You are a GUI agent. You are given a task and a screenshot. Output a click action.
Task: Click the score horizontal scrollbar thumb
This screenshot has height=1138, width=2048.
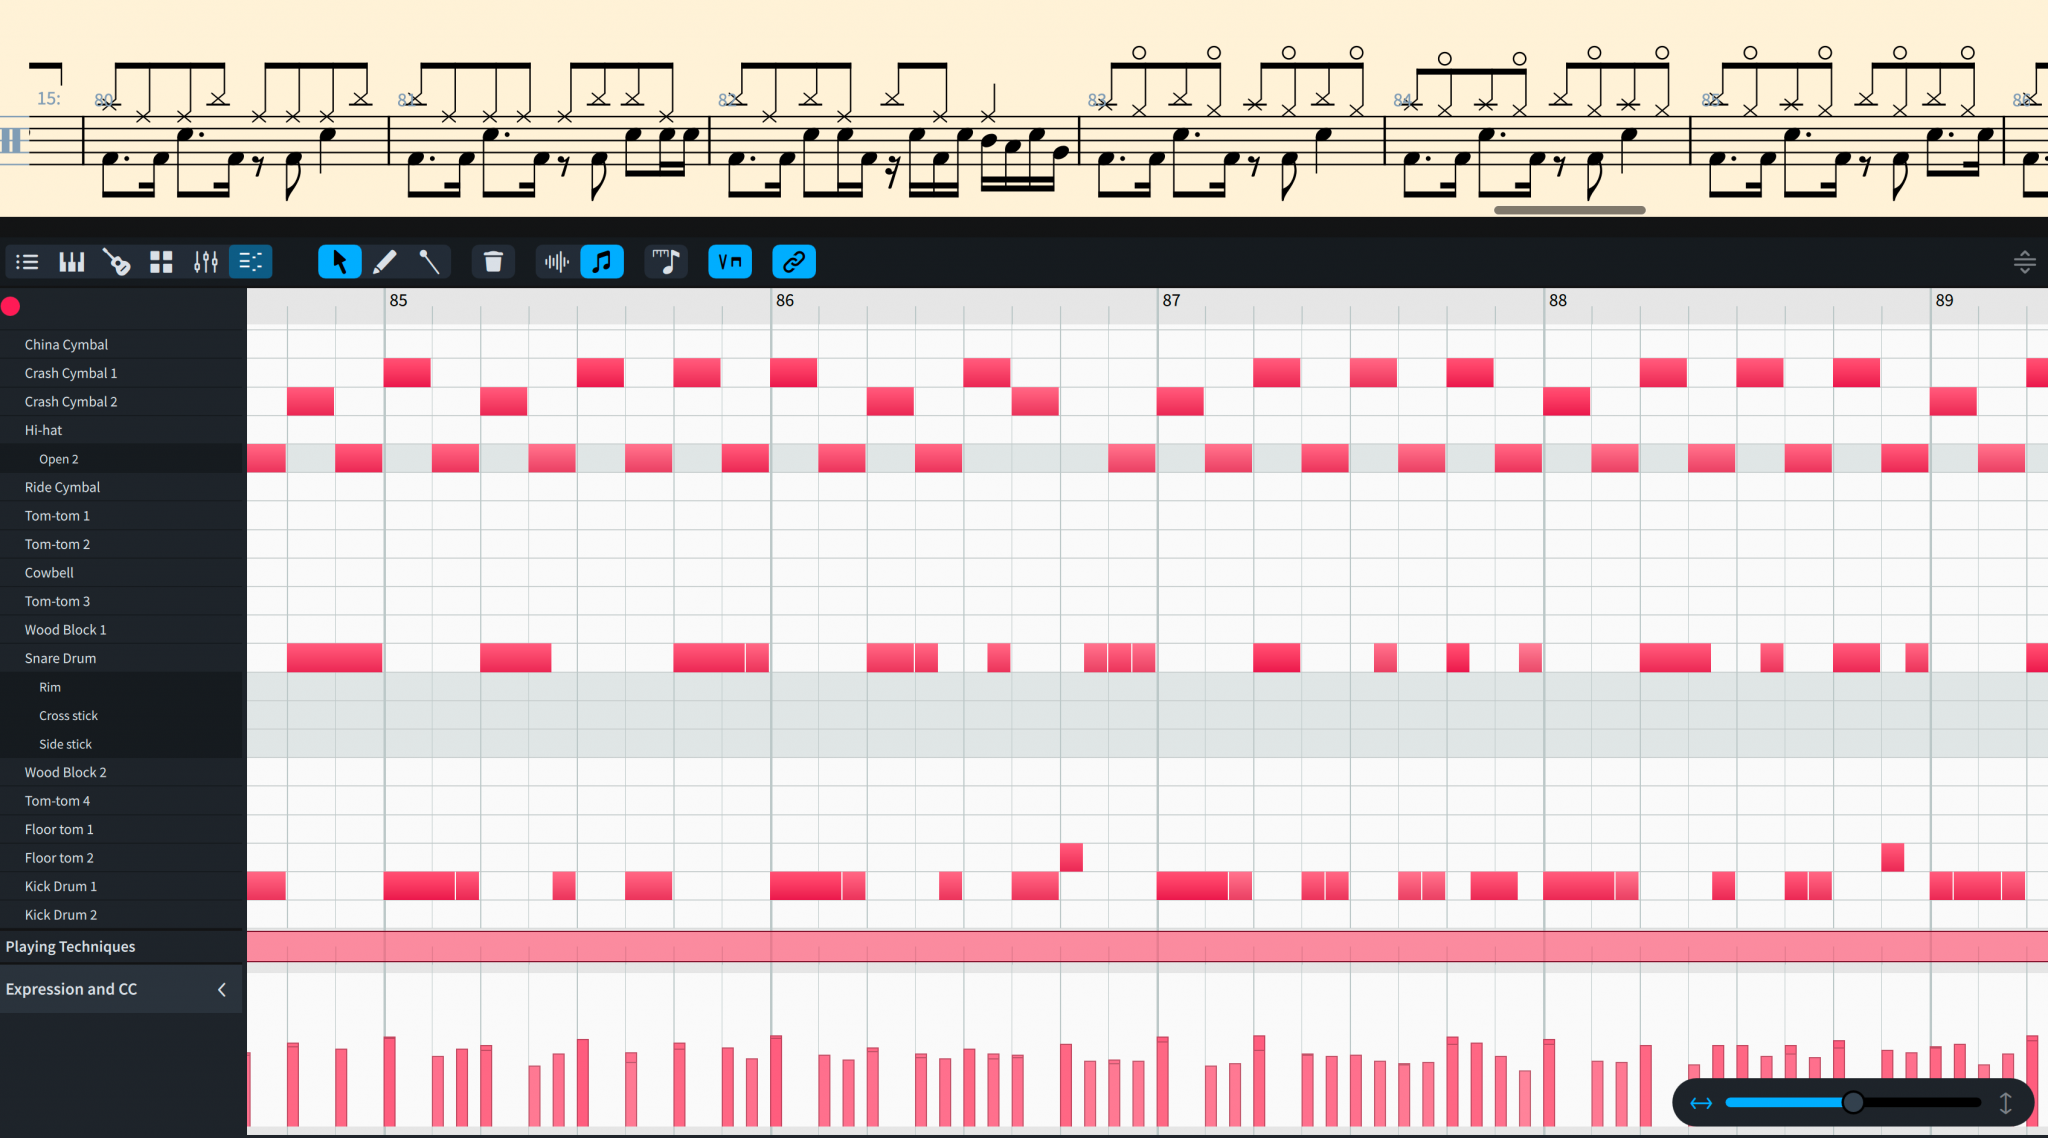coord(1569,210)
